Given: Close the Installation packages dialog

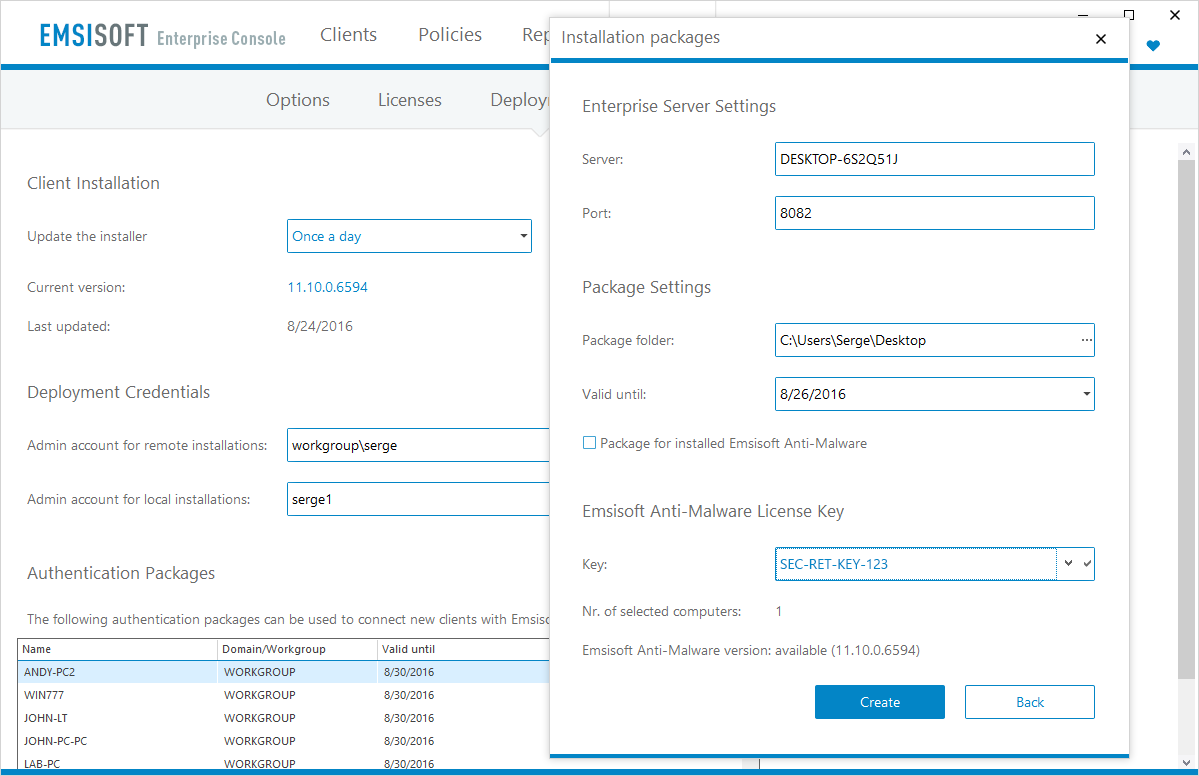Looking at the screenshot, I should click(1101, 39).
